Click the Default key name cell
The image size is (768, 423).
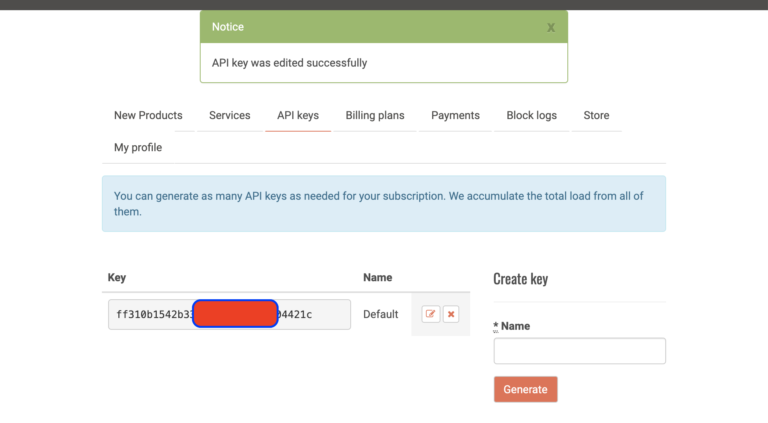click(x=380, y=314)
